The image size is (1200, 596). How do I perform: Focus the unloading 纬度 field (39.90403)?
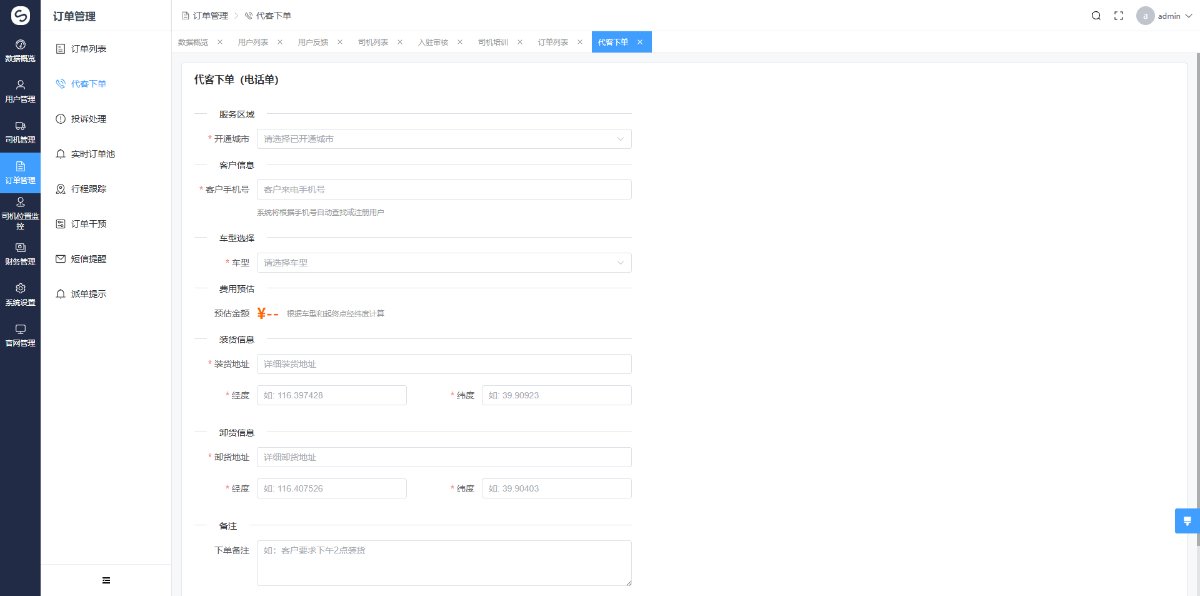[x=557, y=488]
